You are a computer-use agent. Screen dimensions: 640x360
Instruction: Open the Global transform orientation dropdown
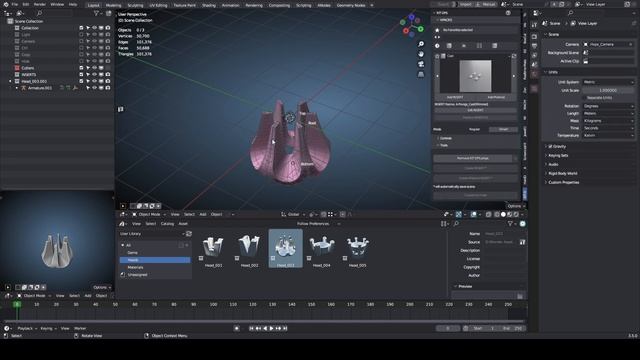[x=293, y=214]
